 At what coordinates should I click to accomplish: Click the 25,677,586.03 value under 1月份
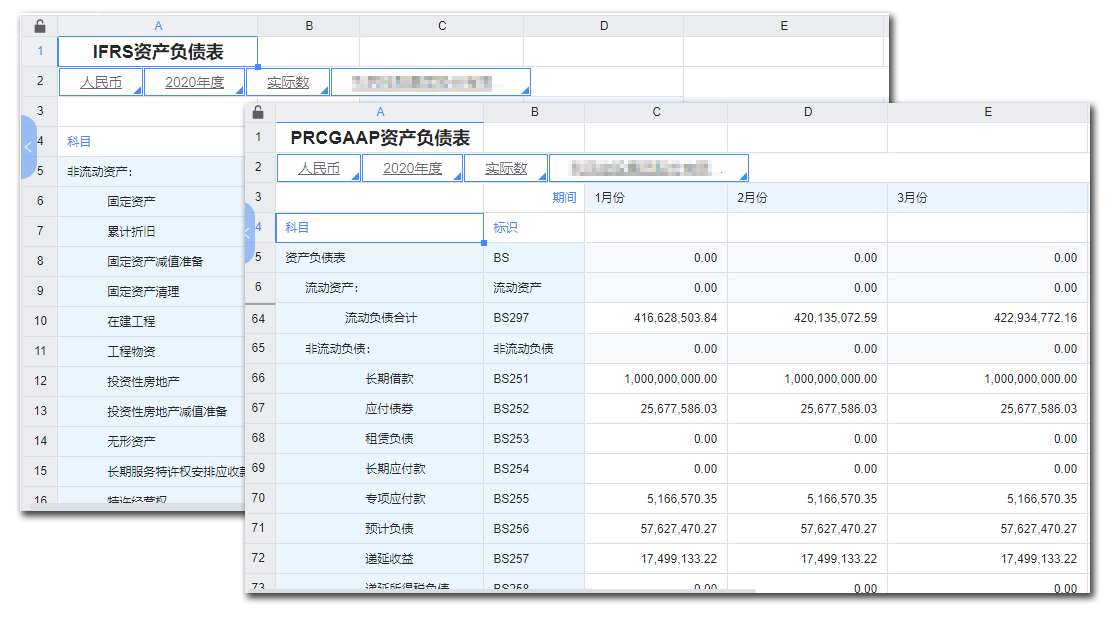656,409
